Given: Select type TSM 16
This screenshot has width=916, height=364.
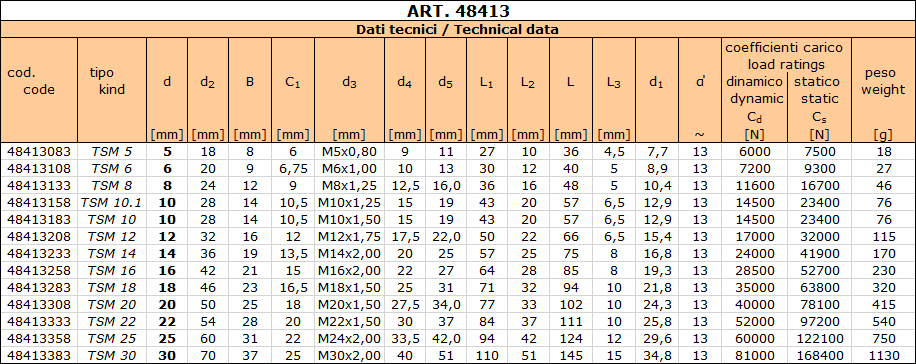Looking at the screenshot, I should (x=112, y=271).
